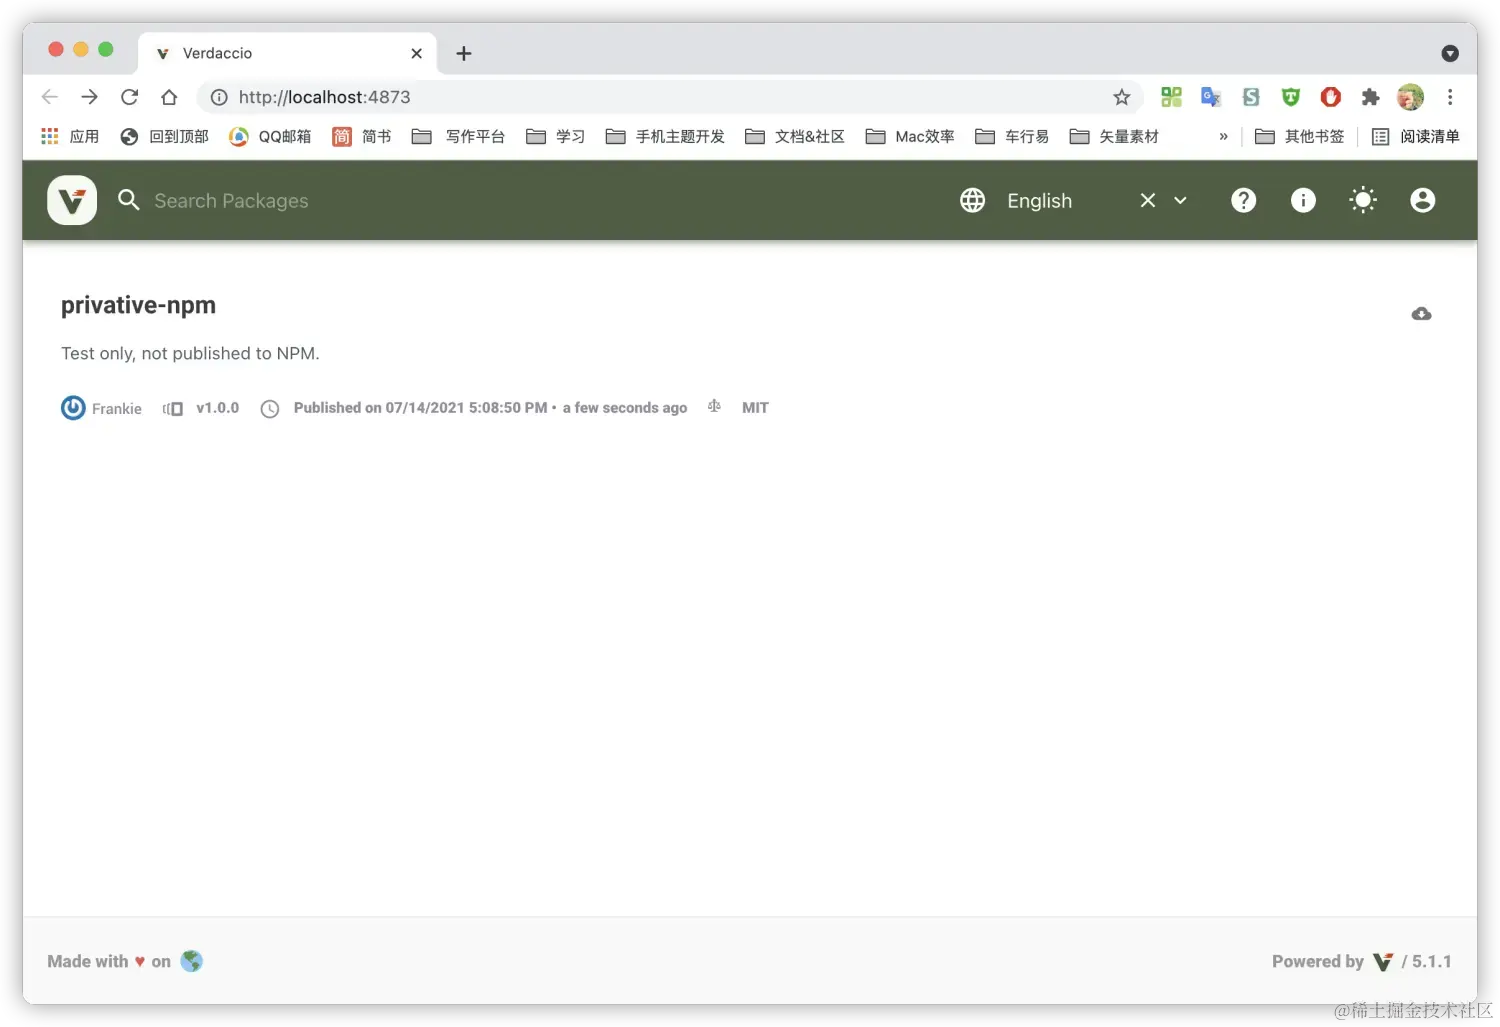The width and height of the screenshot is (1500, 1027).
Task: Open 学习 bookmark folder
Action: 556,136
